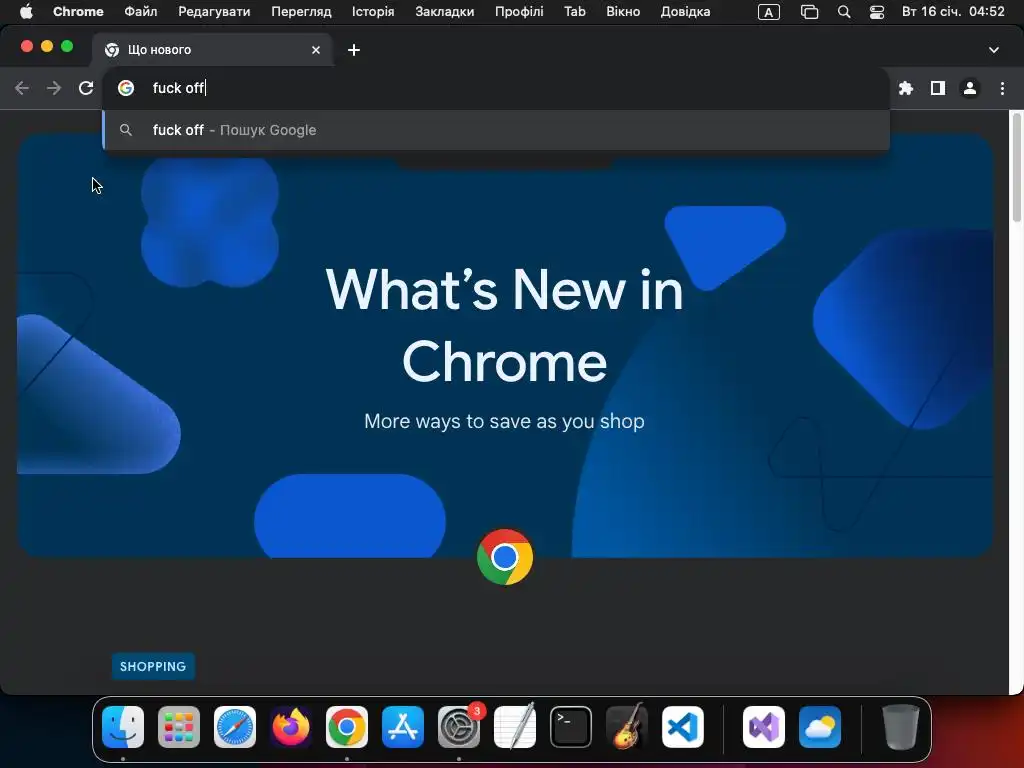Open the Weather app from the Dock

pos(820,727)
